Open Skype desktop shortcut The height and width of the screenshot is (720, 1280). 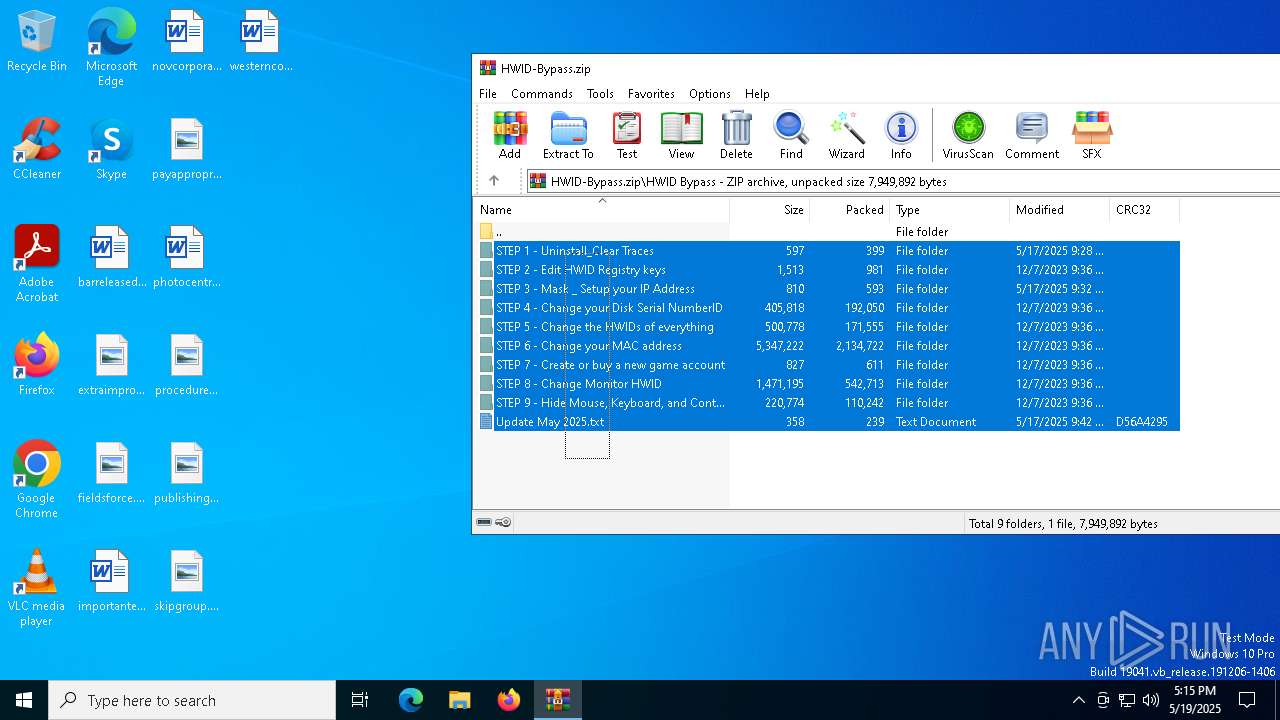click(x=111, y=150)
